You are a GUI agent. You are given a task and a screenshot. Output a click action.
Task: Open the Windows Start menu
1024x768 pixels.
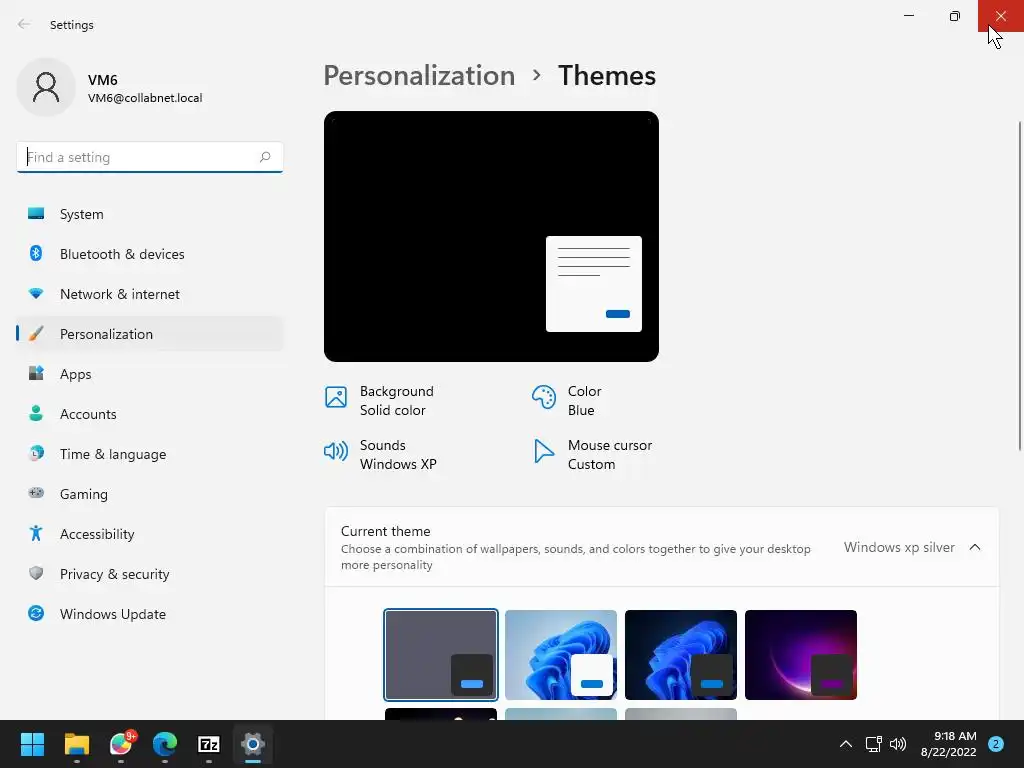tap(32, 744)
